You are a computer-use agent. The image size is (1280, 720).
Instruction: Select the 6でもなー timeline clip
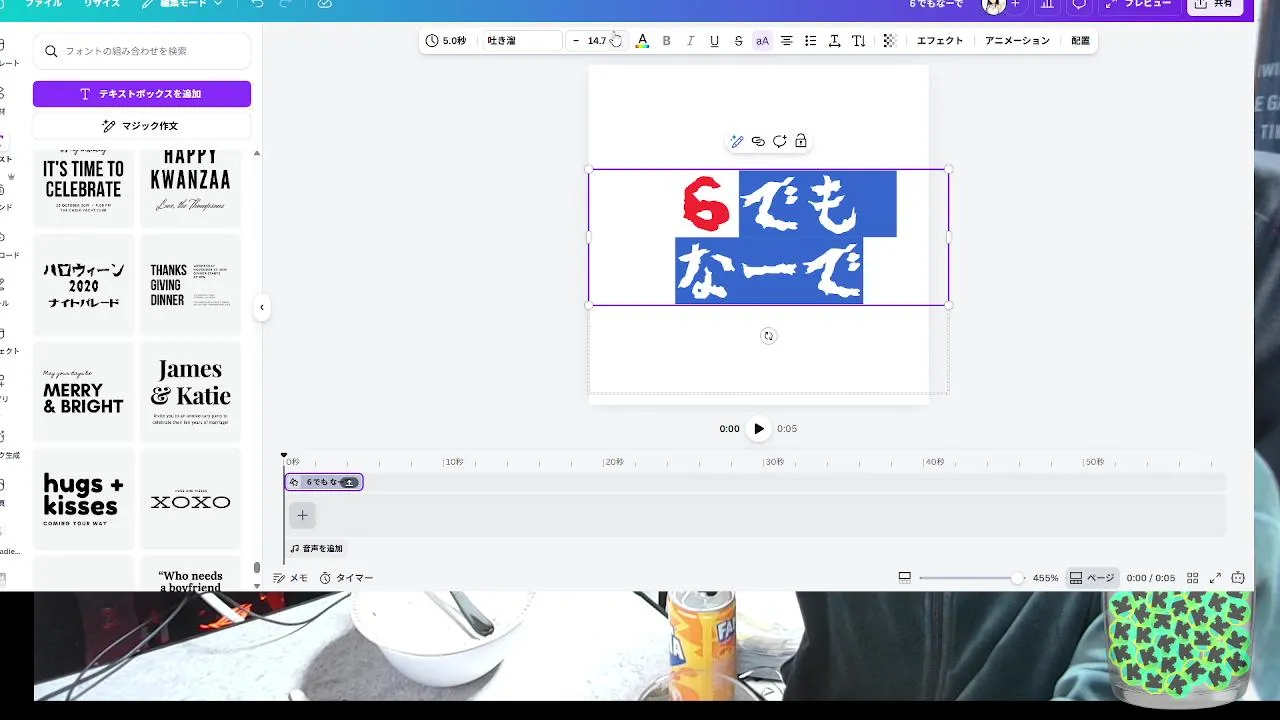point(324,482)
